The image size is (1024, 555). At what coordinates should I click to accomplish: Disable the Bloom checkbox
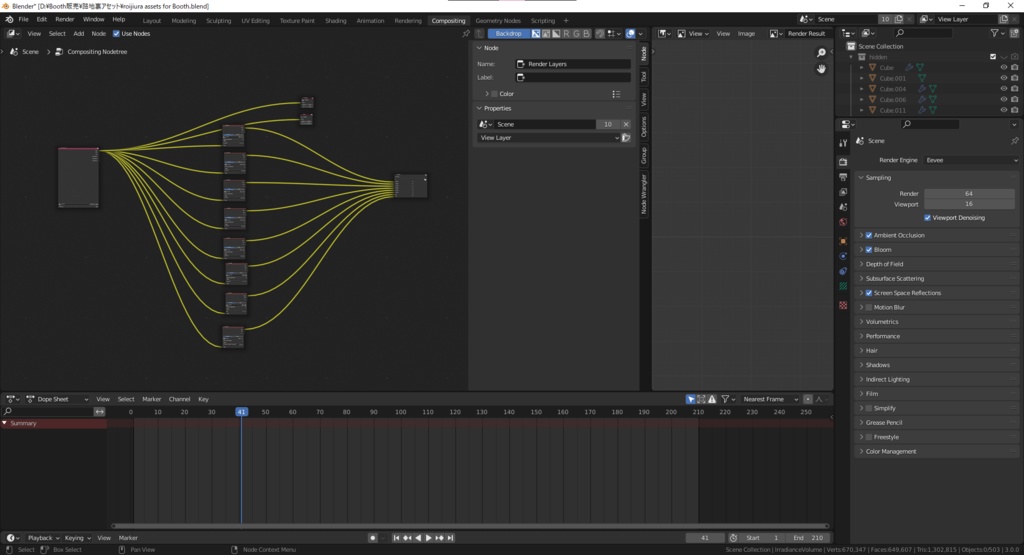869,250
